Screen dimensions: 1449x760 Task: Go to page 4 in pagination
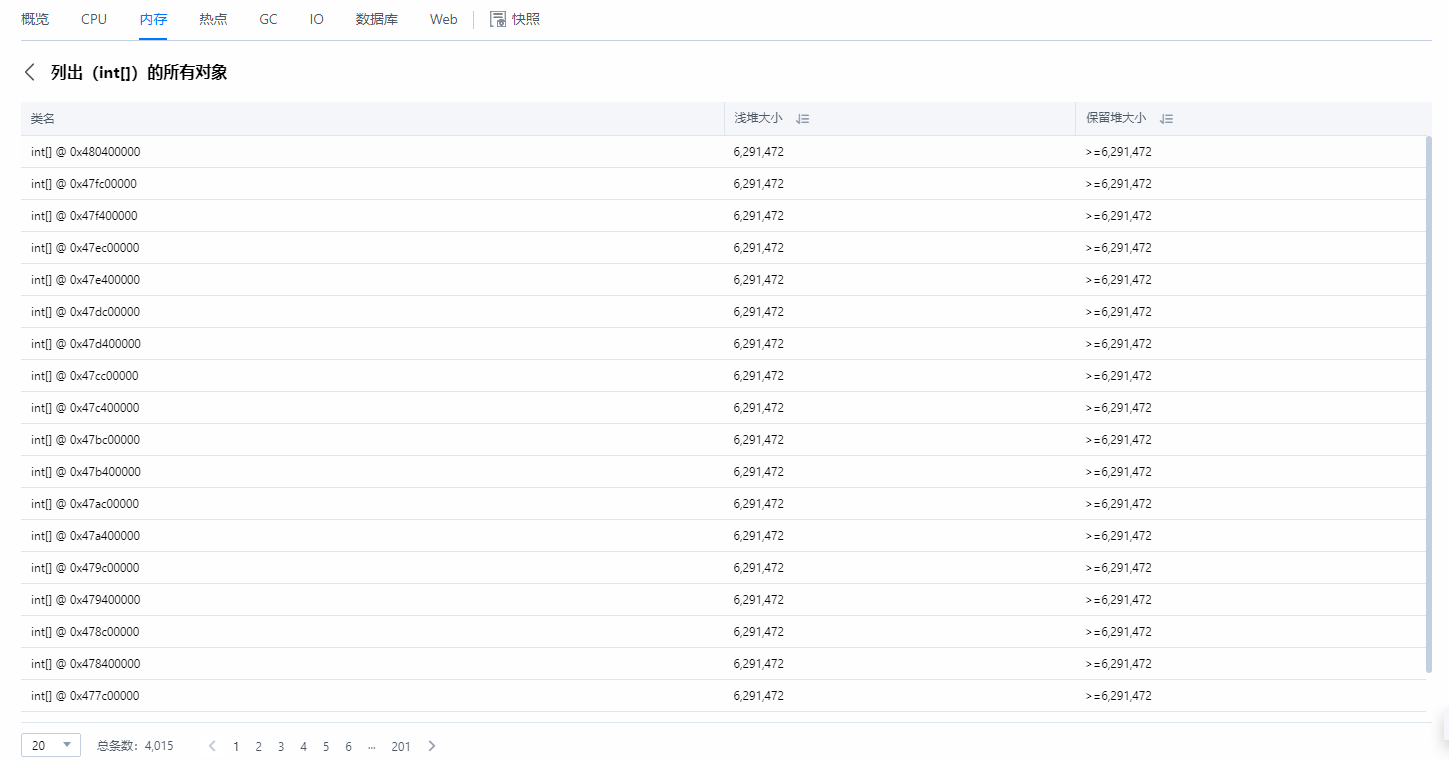click(303, 746)
